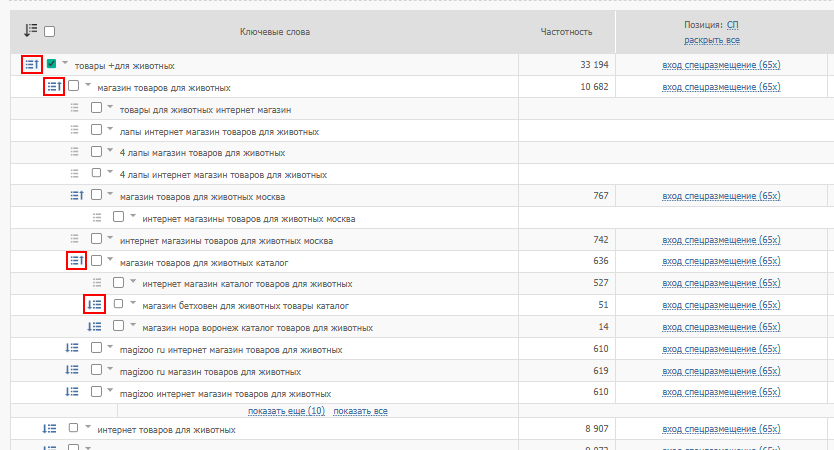
Task: Click list icon for 'магазин нора воронеж' row
Action: [x=96, y=326]
